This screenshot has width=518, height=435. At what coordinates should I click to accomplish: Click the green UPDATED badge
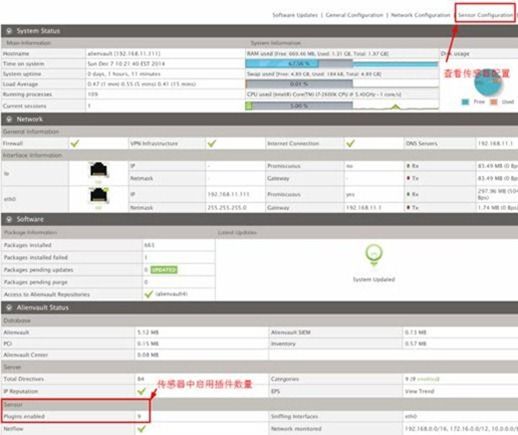(164, 269)
